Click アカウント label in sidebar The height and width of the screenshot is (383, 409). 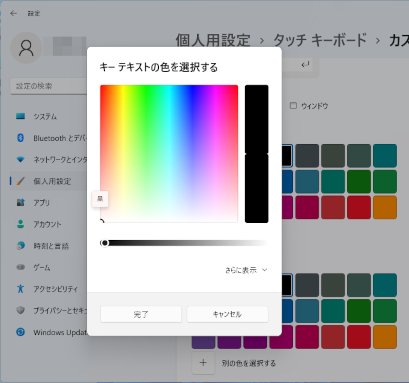pos(47,224)
